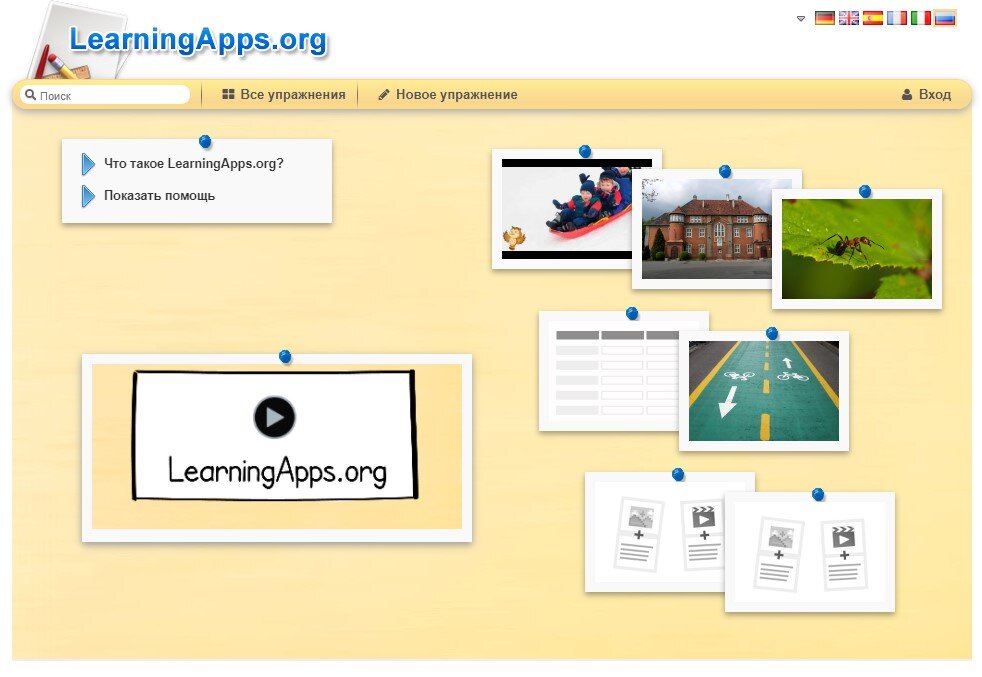Expand the language dropdown arrow
The image size is (982, 677).
pyautogui.click(x=800, y=19)
